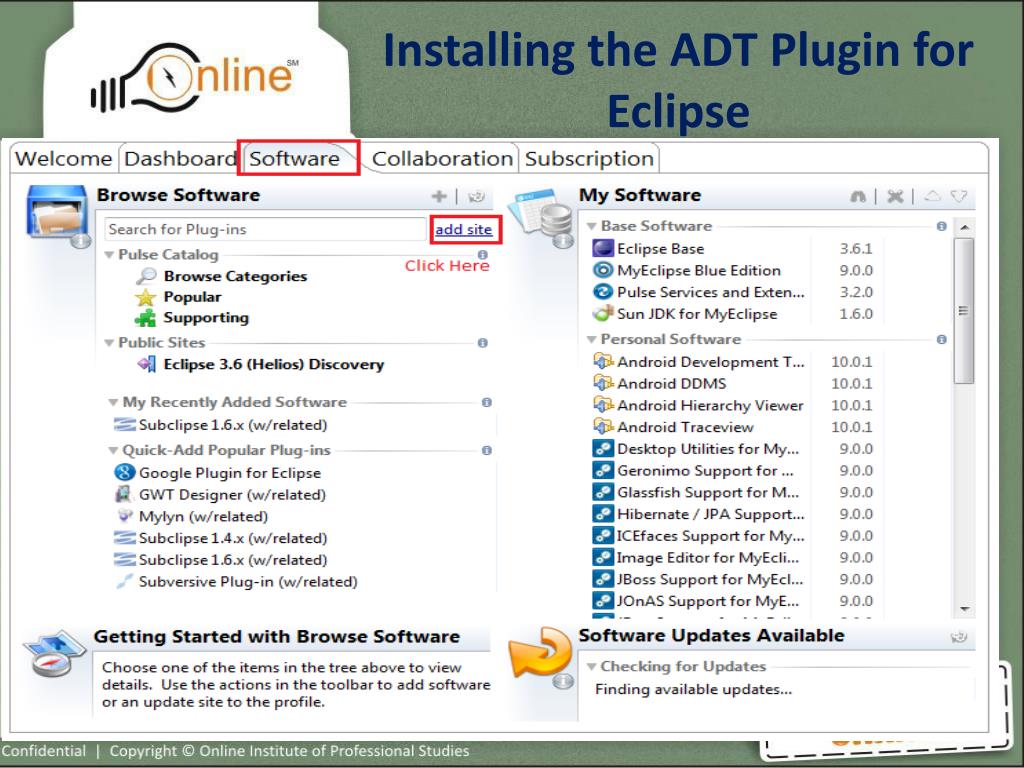Click the magnifier icon beside Browse Categories
Image resolution: width=1024 pixels, height=768 pixels.
[x=146, y=276]
